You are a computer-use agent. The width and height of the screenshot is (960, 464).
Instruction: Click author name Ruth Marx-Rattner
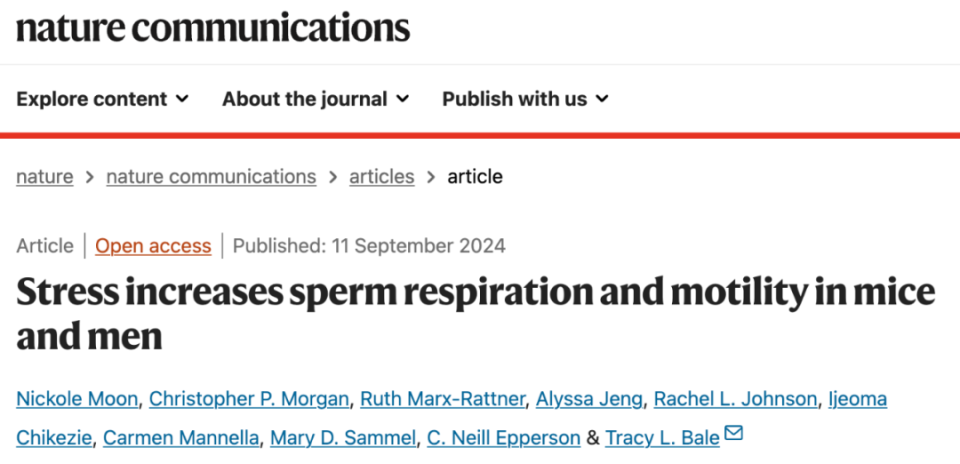(443, 399)
